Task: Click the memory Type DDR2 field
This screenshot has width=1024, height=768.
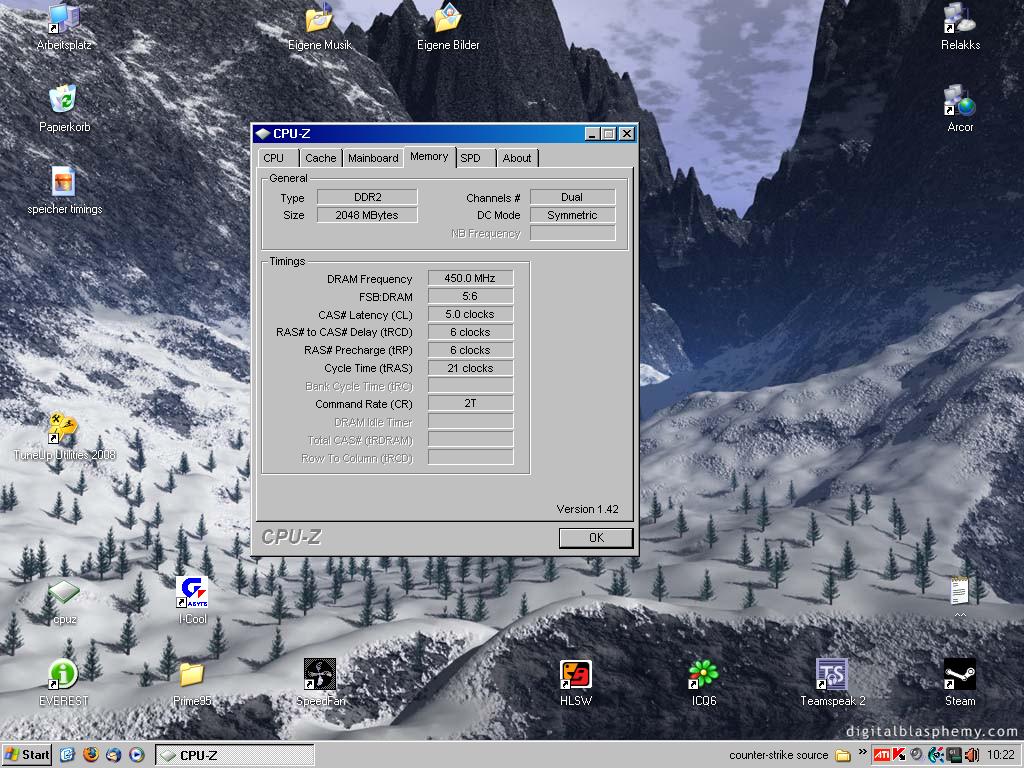Action: [x=367, y=197]
